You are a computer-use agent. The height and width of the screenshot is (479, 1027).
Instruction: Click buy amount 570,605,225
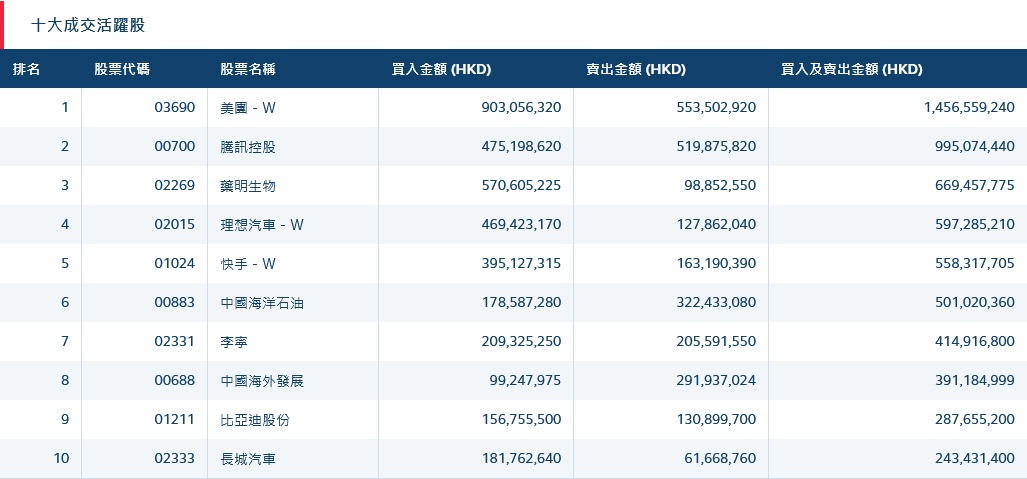tap(521, 185)
